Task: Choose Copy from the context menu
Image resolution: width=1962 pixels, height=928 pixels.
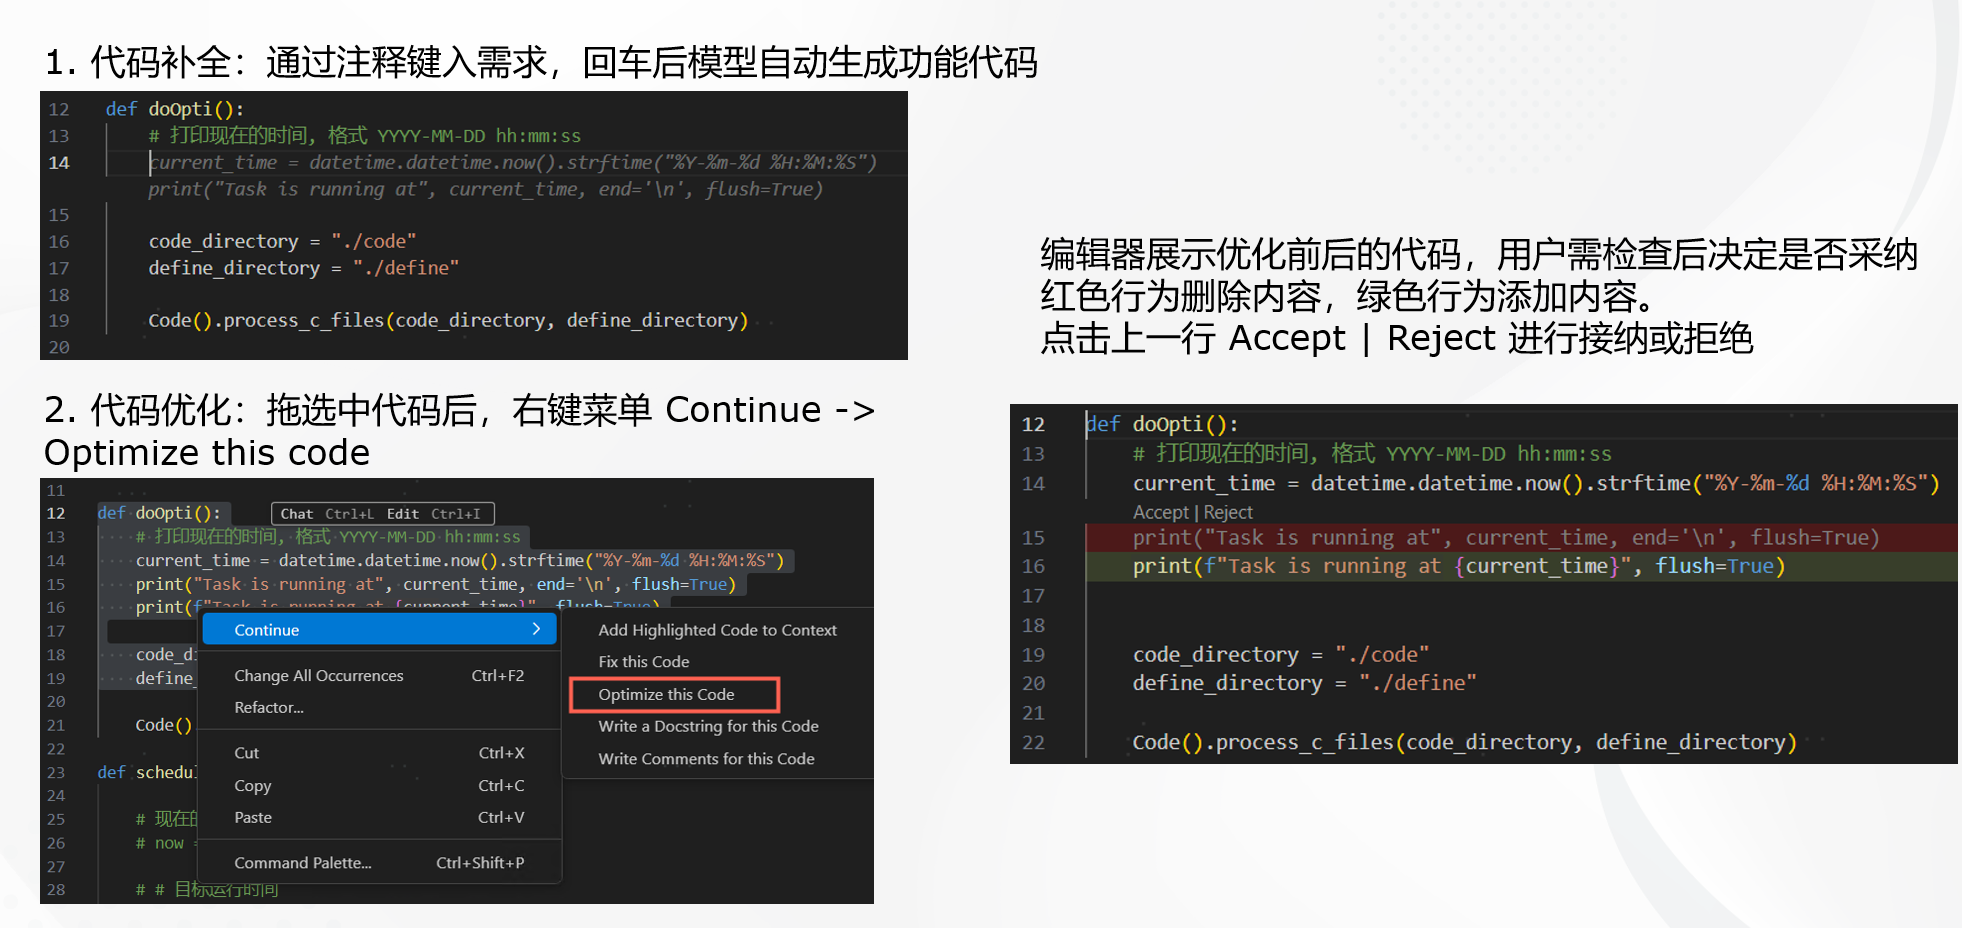Action: [x=252, y=786]
